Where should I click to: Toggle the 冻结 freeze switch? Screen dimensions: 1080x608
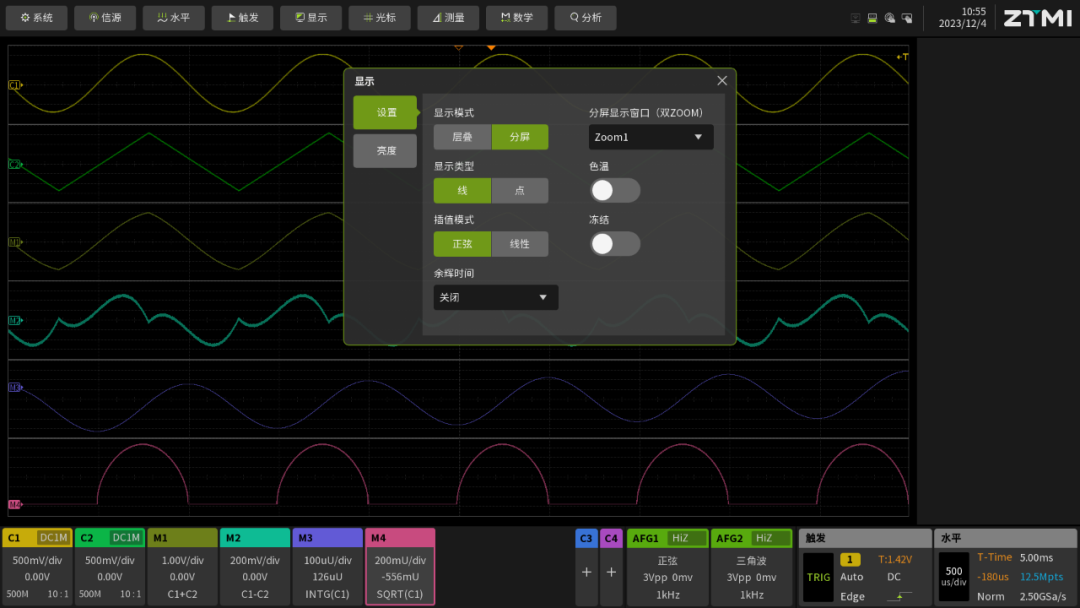point(614,244)
